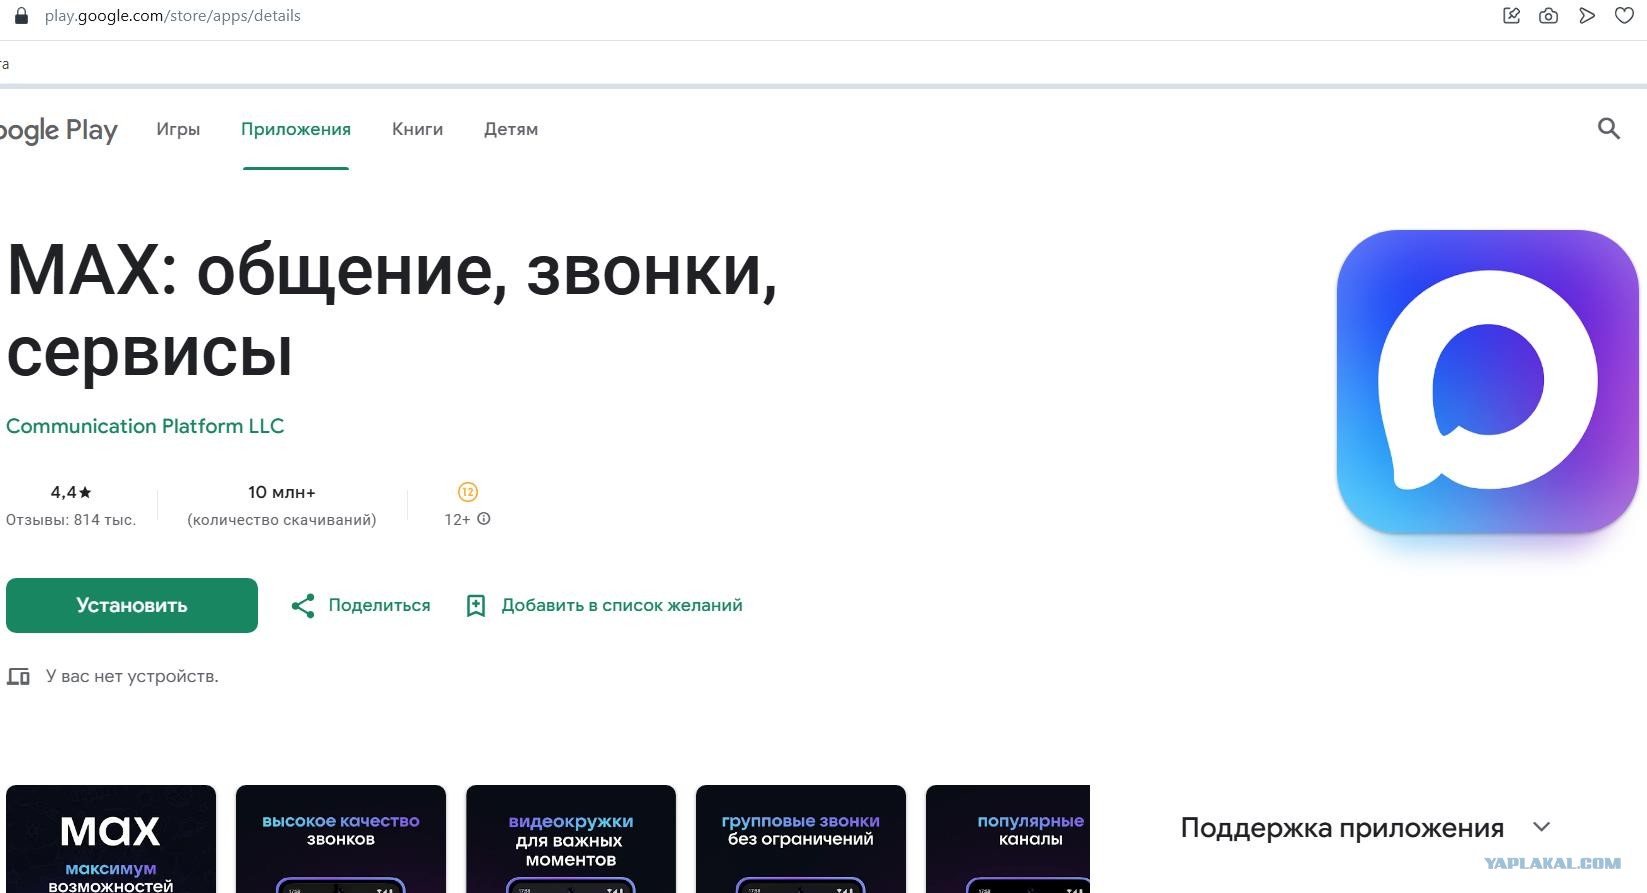This screenshot has width=1647, height=893.
Task: Click the Google Play logo
Action: pos(59,130)
